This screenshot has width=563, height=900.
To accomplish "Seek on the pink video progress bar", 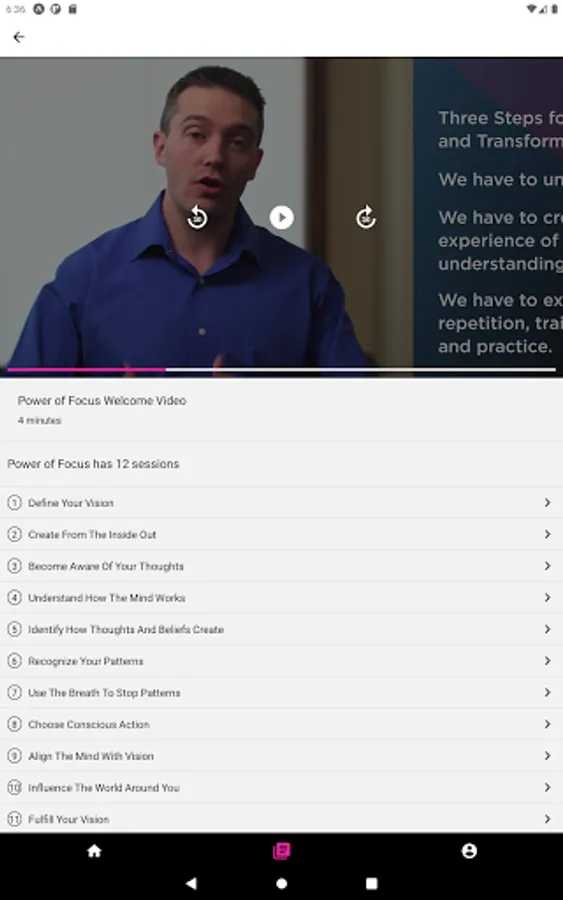I will [x=281, y=370].
